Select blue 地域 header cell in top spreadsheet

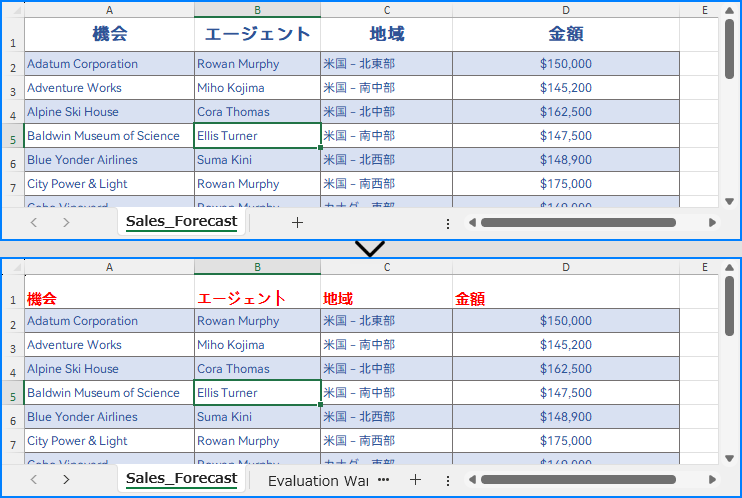(387, 34)
